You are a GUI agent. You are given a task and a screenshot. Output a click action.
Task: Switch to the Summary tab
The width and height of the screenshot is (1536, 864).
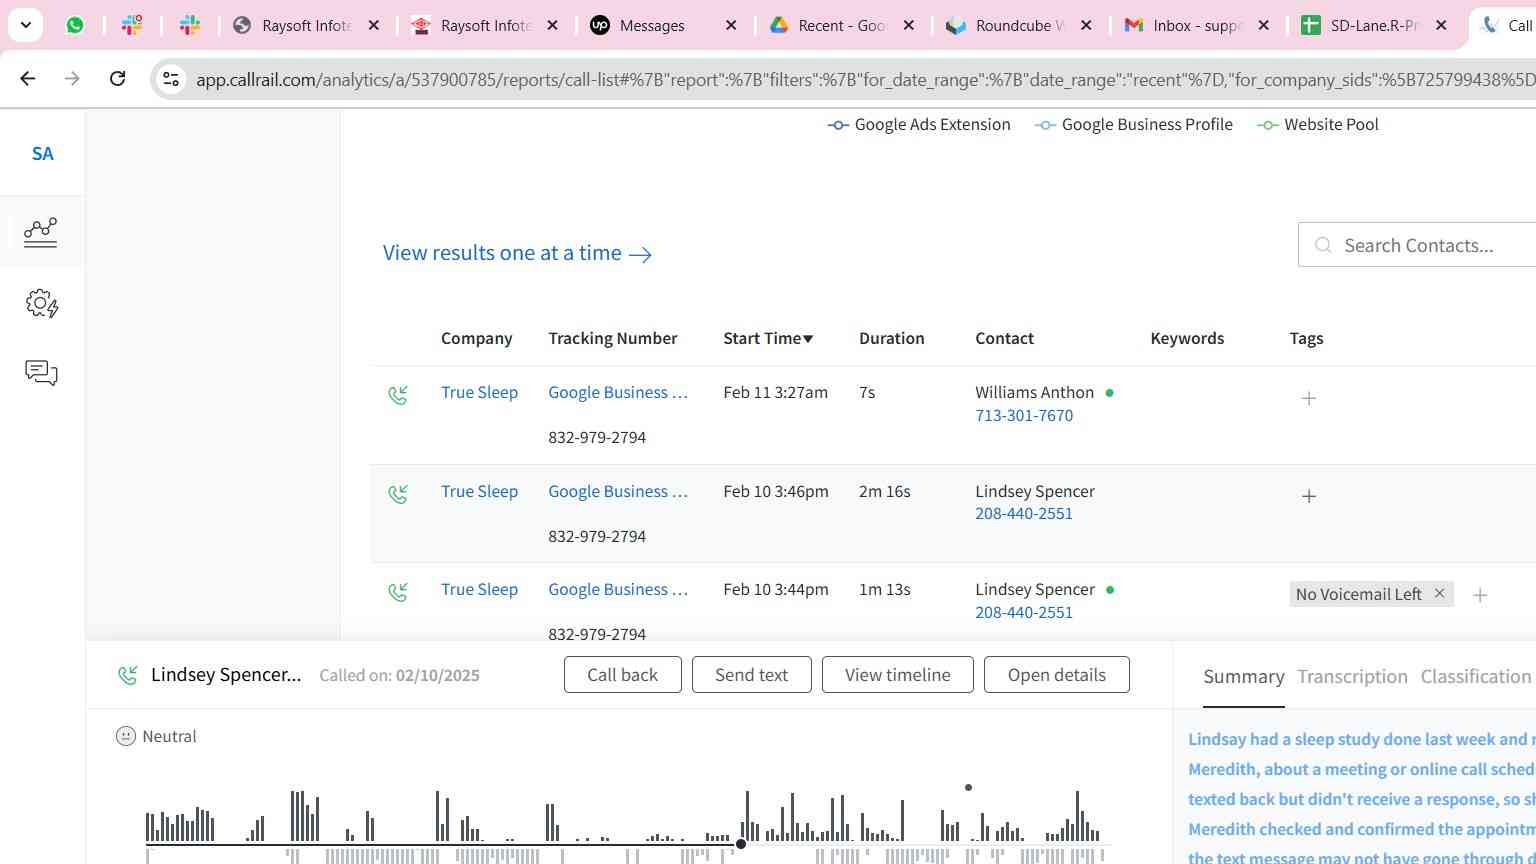1243,677
